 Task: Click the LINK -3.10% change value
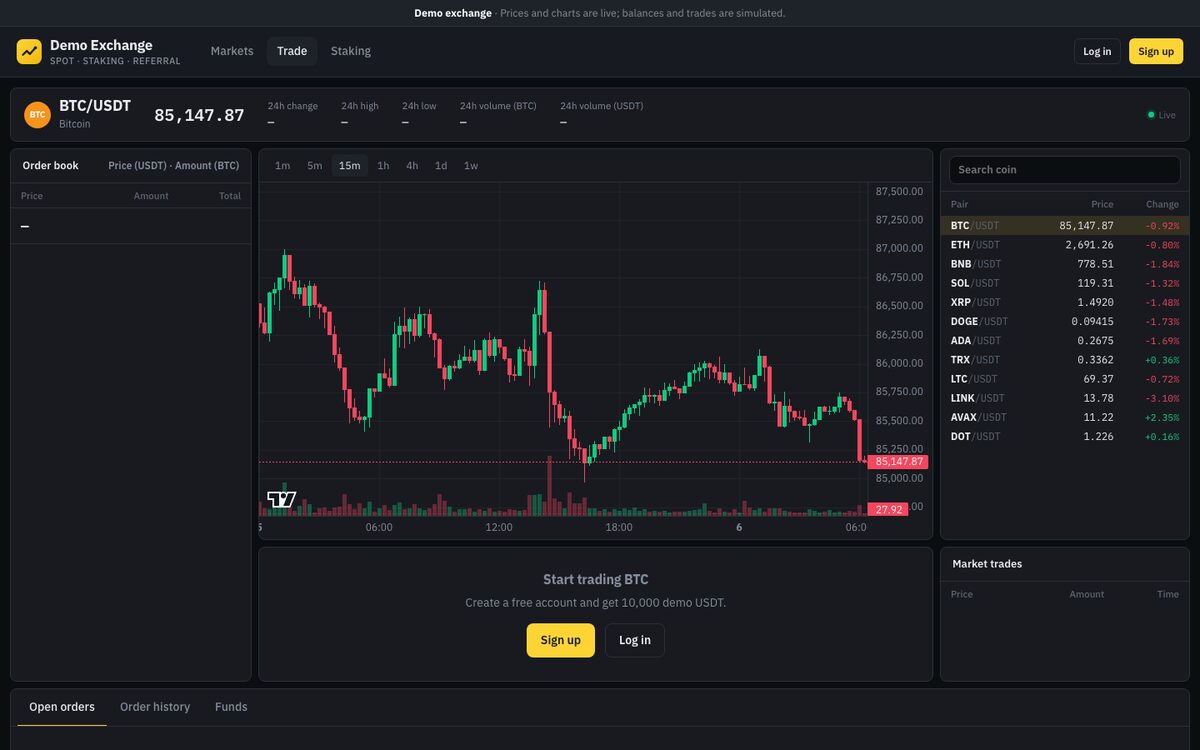pyautogui.click(x=1164, y=398)
